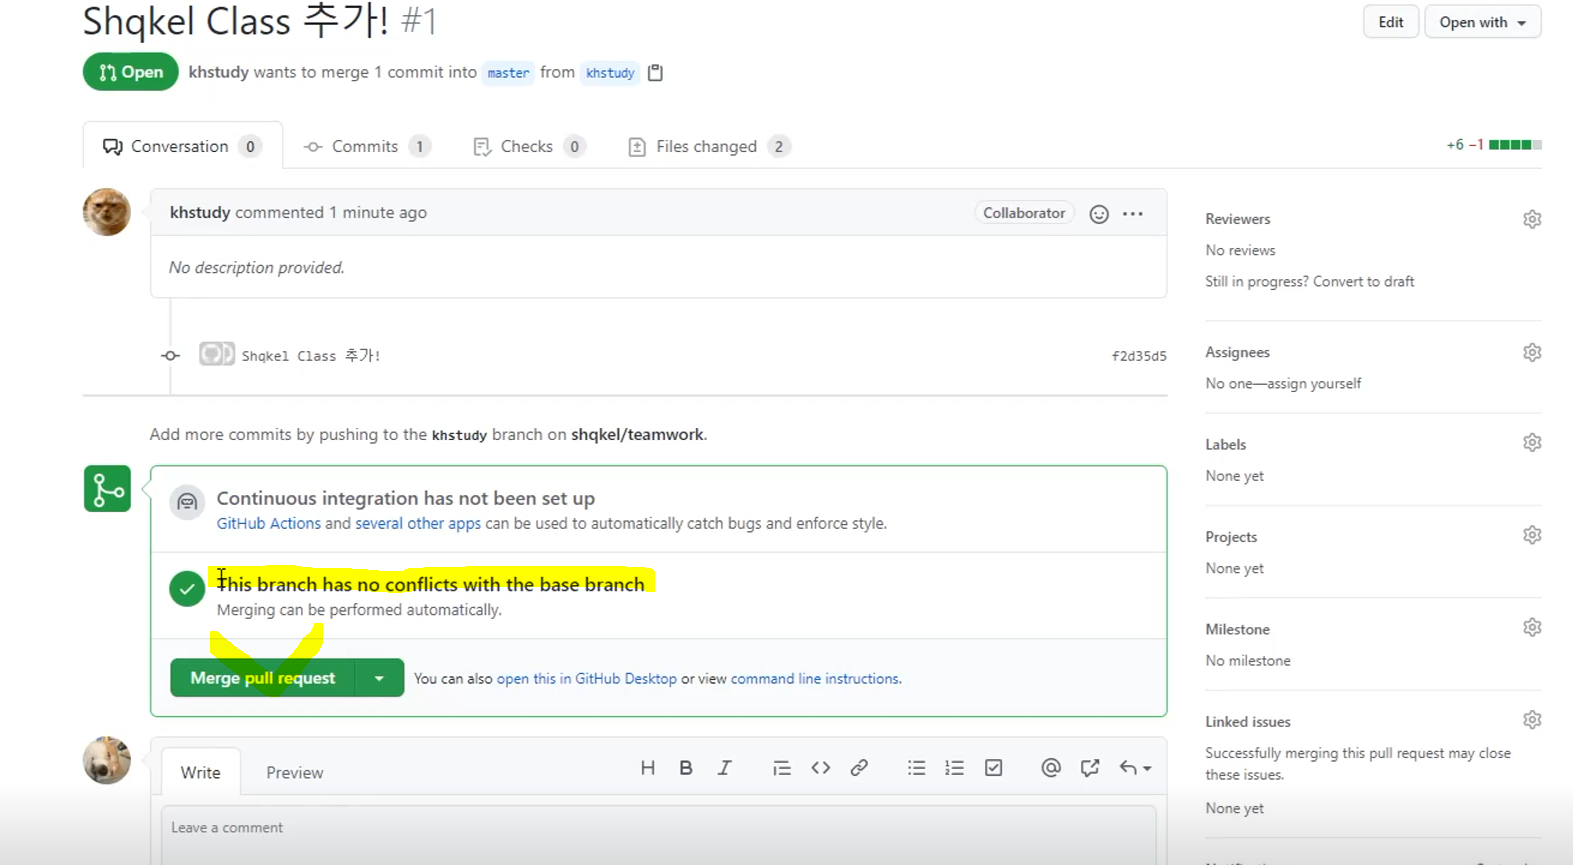Image resolution: width=1573 pixels, height=865 pixels.
Task: Click the '1 minute ago' timestamp
Action: pyautogui.click(x=378, y=212)
